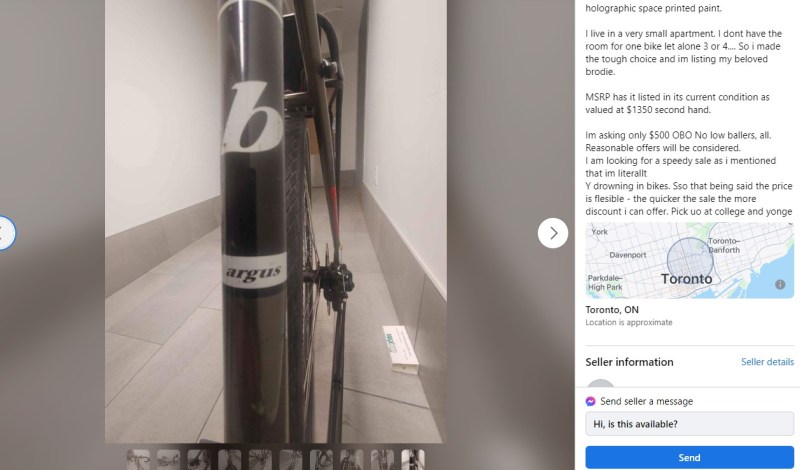Select the fourth photo thumbnail
Screen dimensions: 800x470
[x=230, y=459]
